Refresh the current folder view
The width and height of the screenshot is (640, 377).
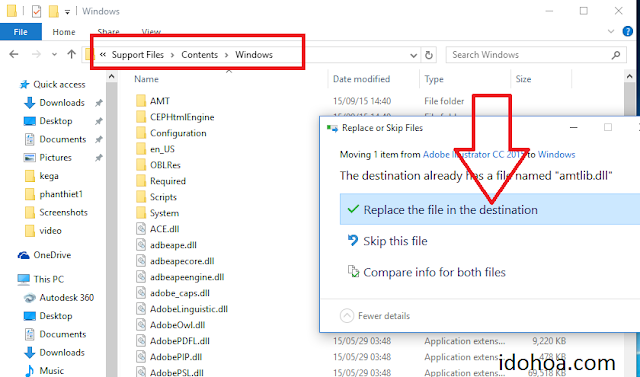coord(429,55)
